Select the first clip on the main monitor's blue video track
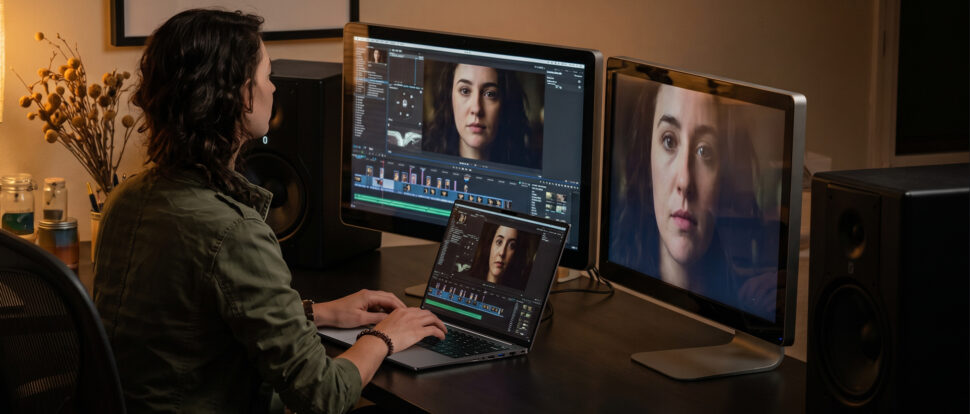Viewport: 970px width, 414px height. [358, 179]
